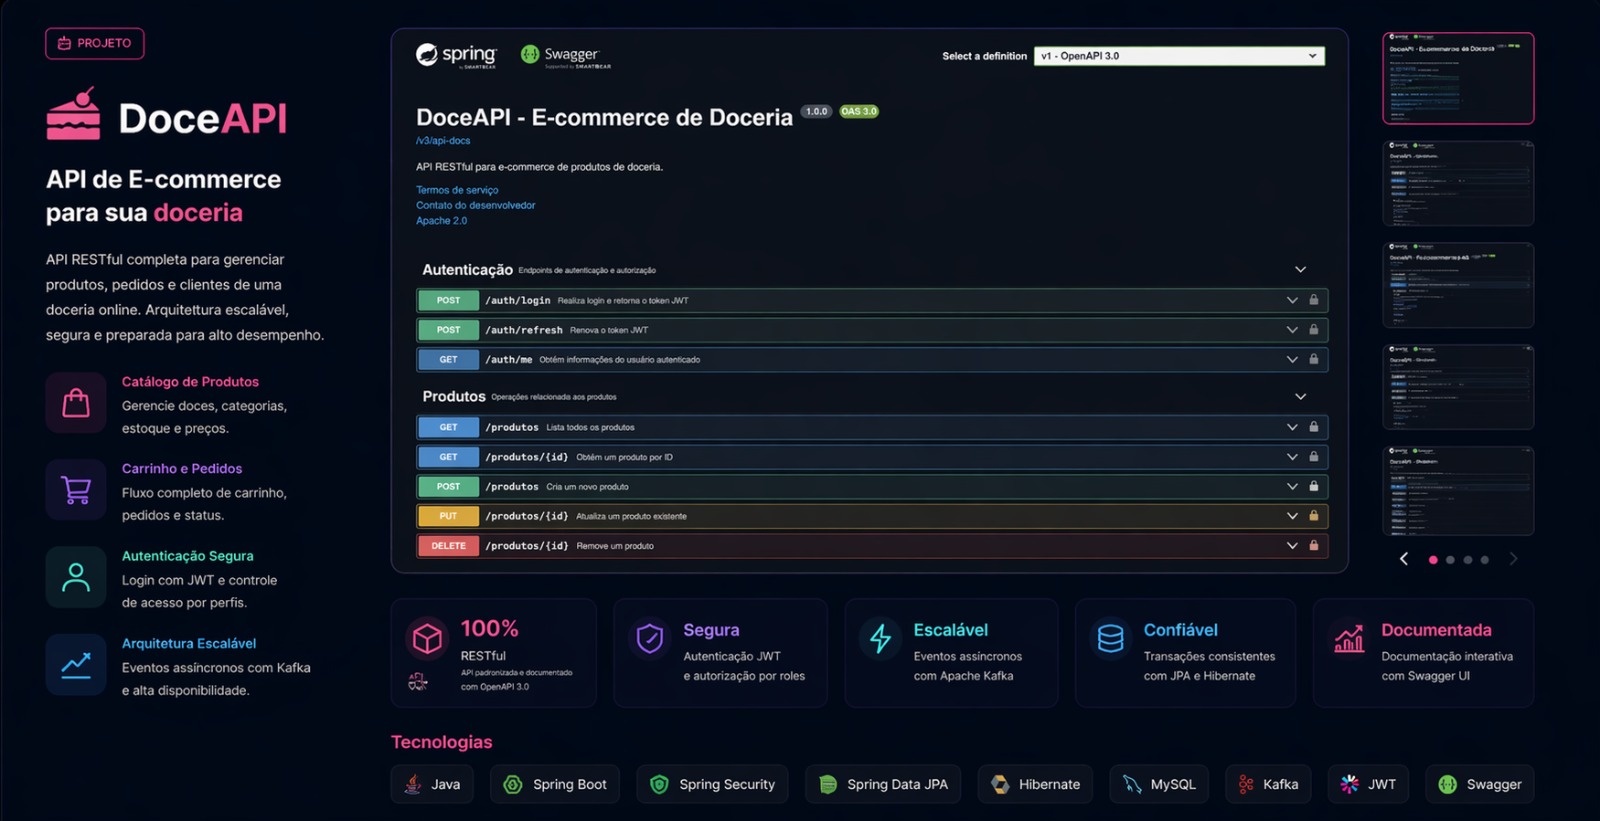Click the database icon on the Confiável card
1600x821 pixels.
(1110, 638)
